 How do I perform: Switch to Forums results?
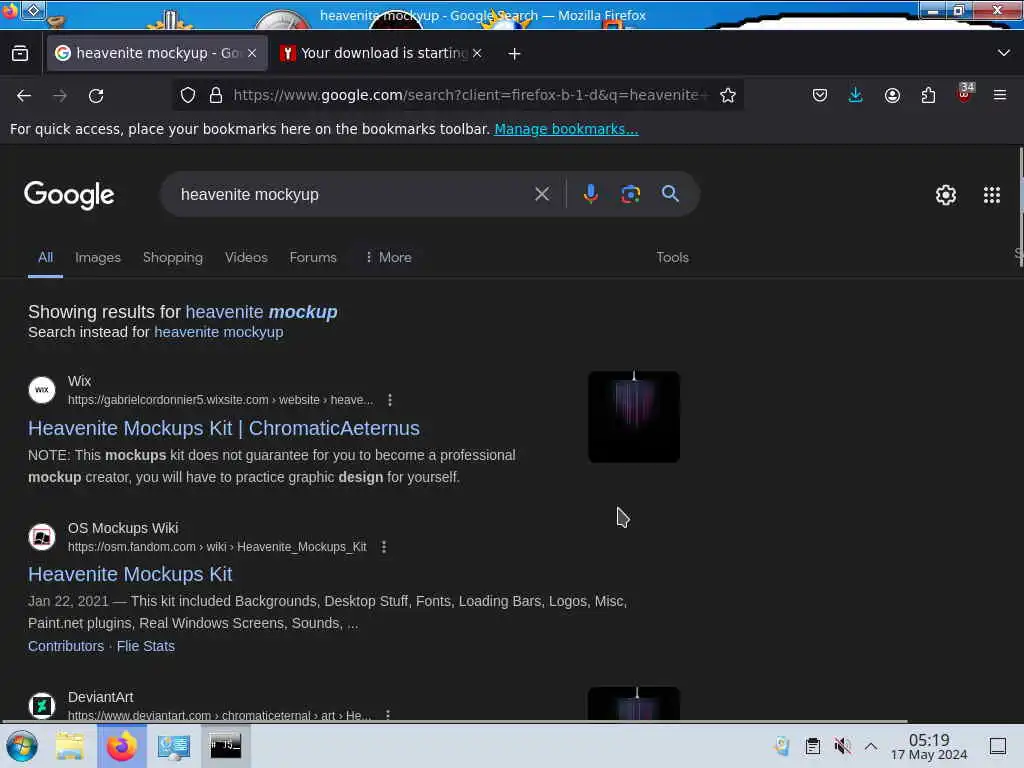click(313, 257)
